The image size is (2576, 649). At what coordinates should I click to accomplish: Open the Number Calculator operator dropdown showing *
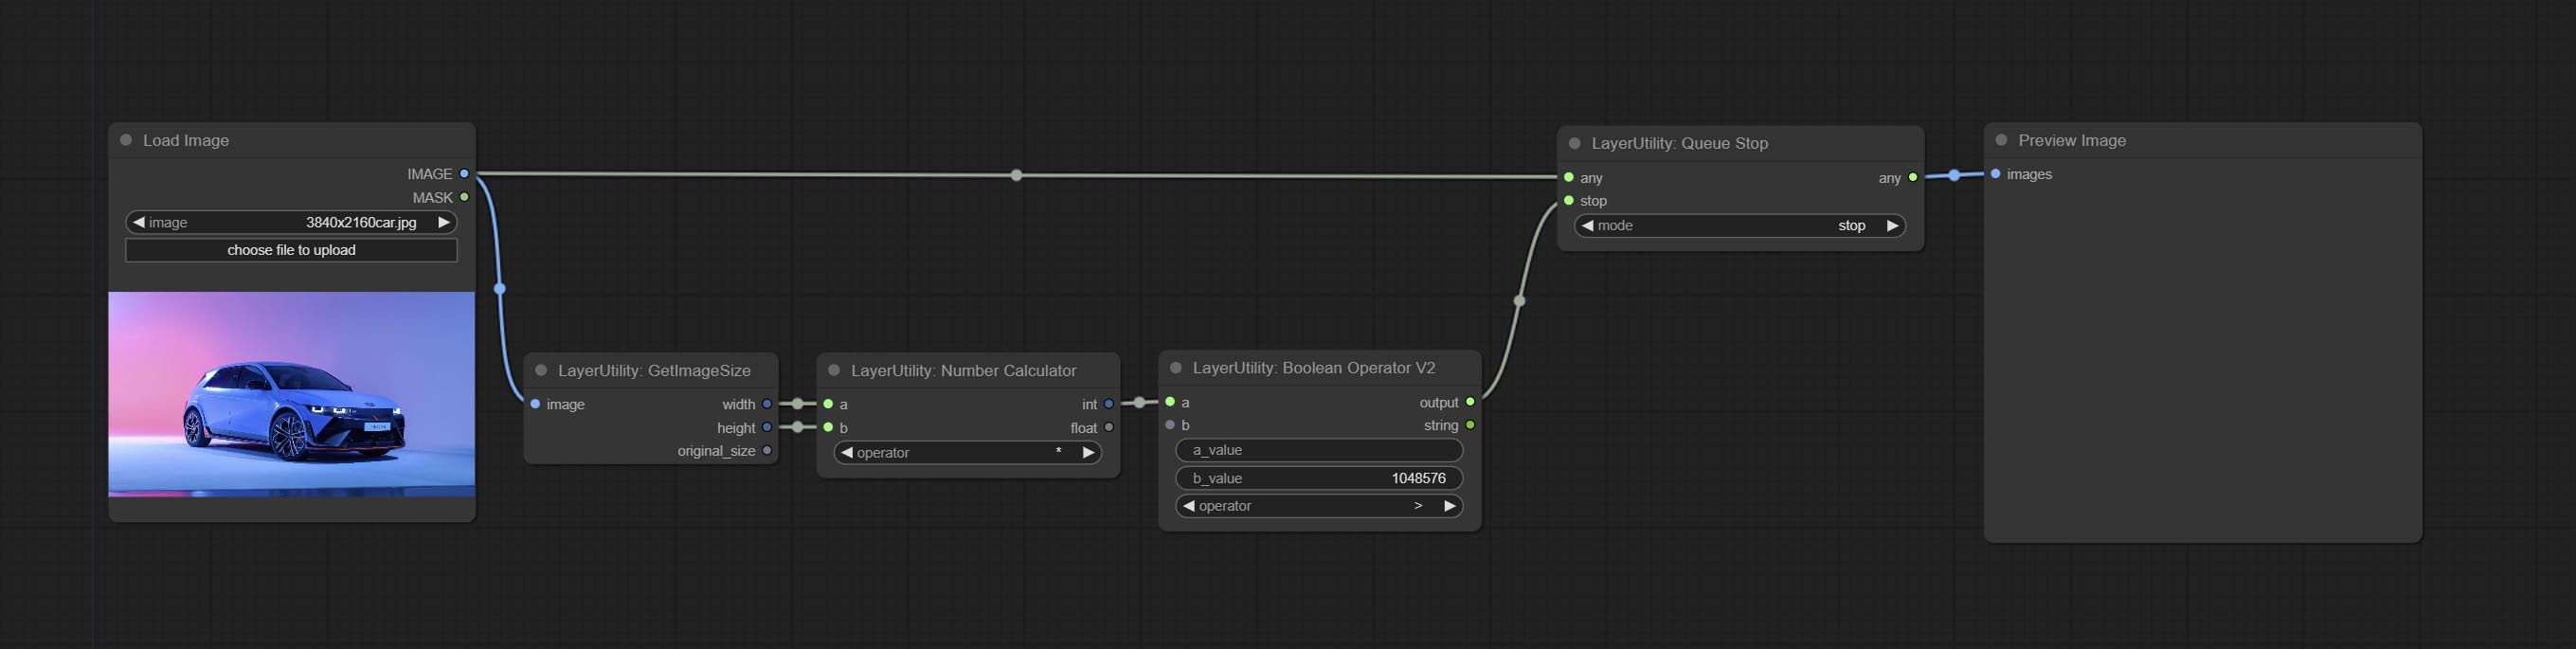click(x=968, y=452)
